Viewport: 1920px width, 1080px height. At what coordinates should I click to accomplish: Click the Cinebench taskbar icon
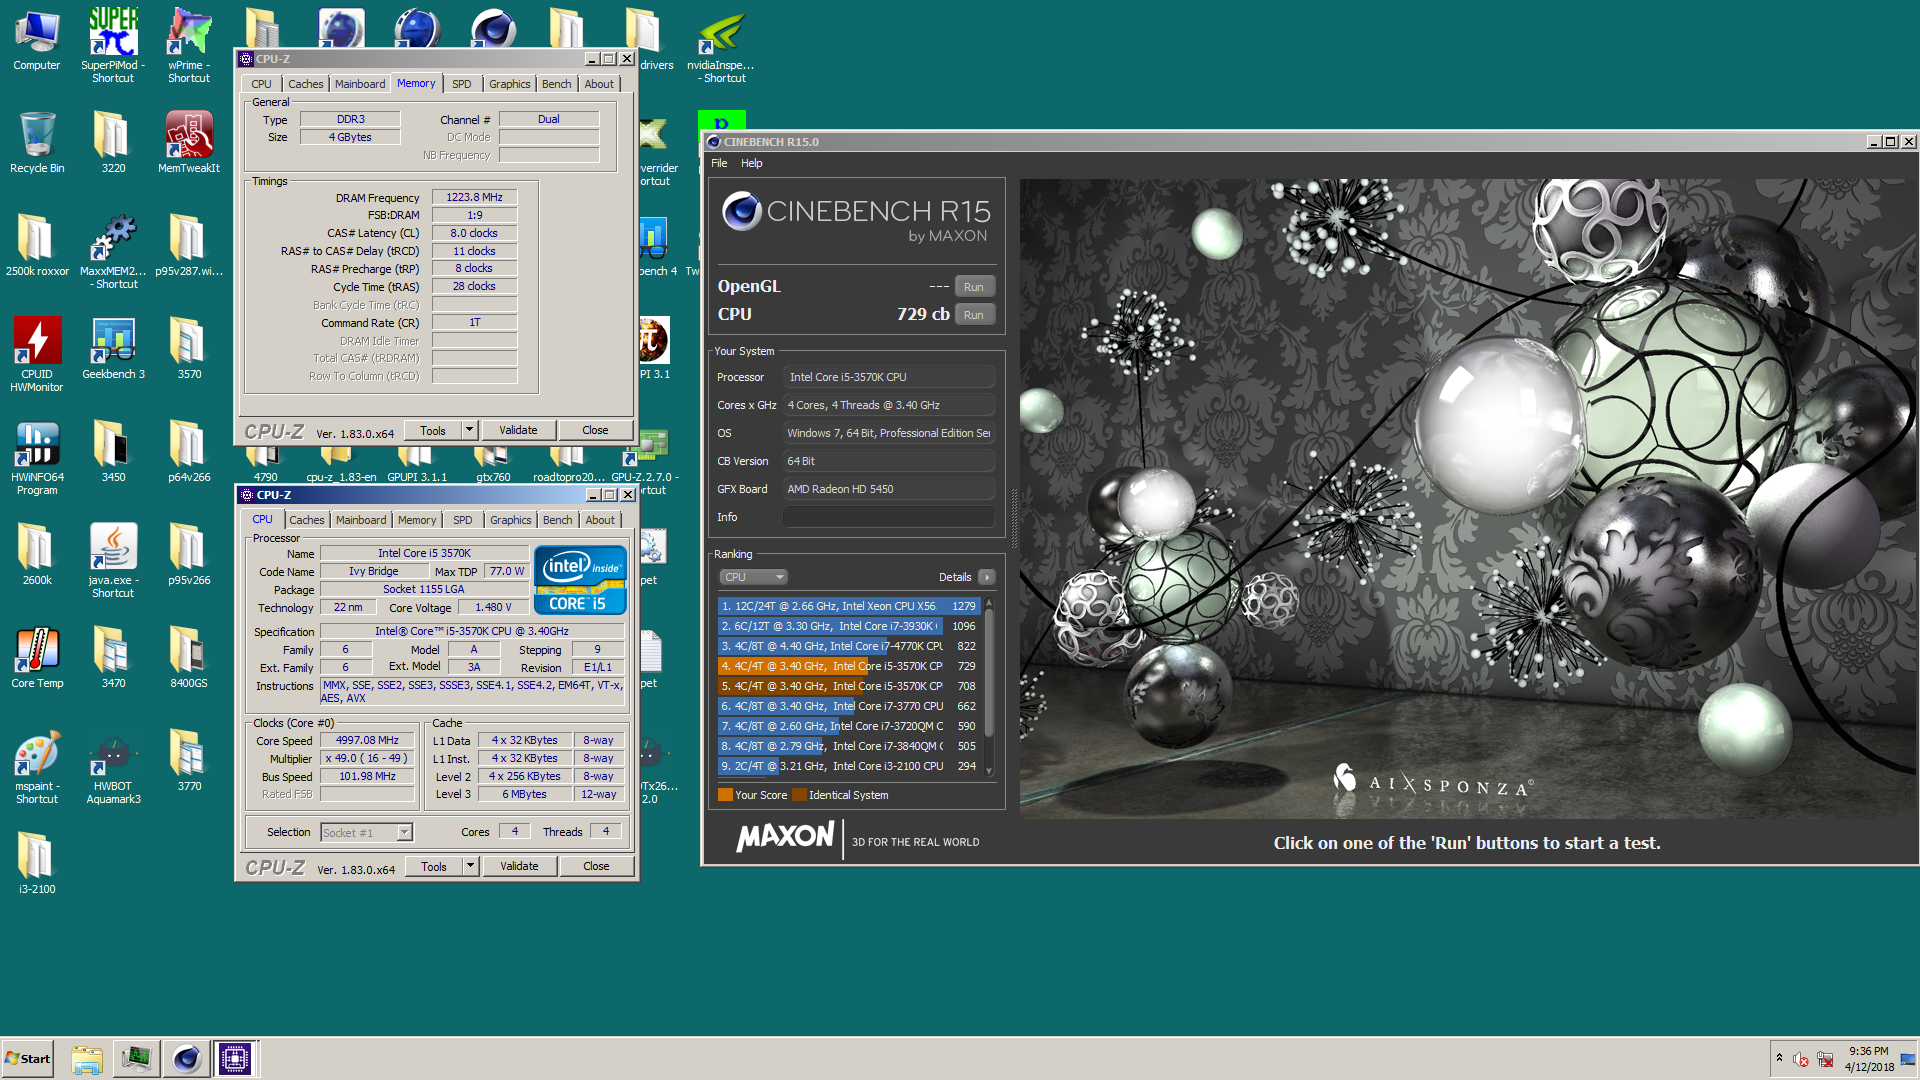[186, 1059]
